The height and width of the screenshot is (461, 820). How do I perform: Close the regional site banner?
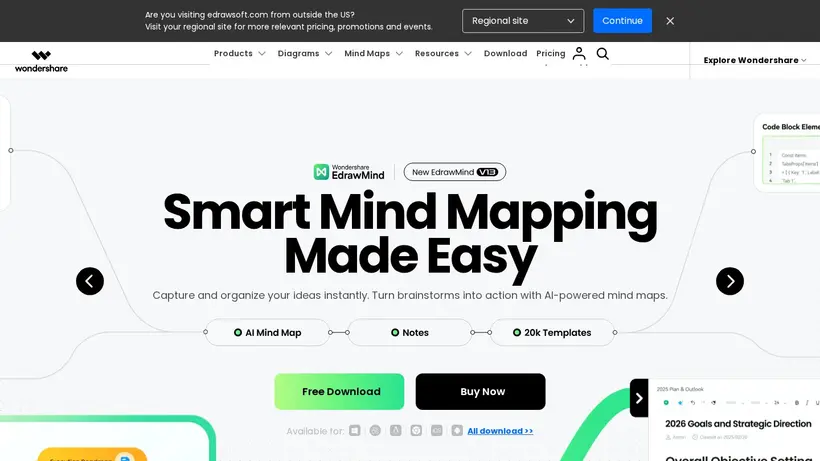670,21
